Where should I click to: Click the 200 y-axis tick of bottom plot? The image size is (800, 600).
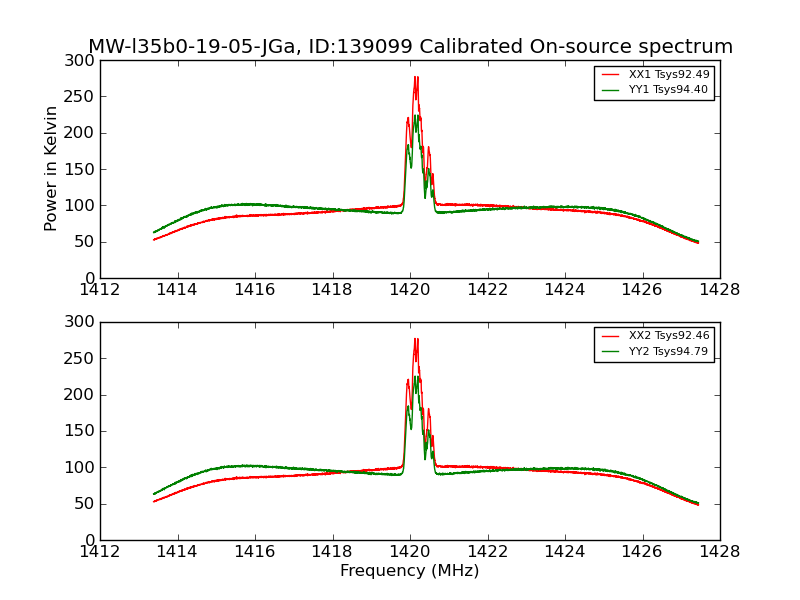pyautogui.click(x=79, y=395)
